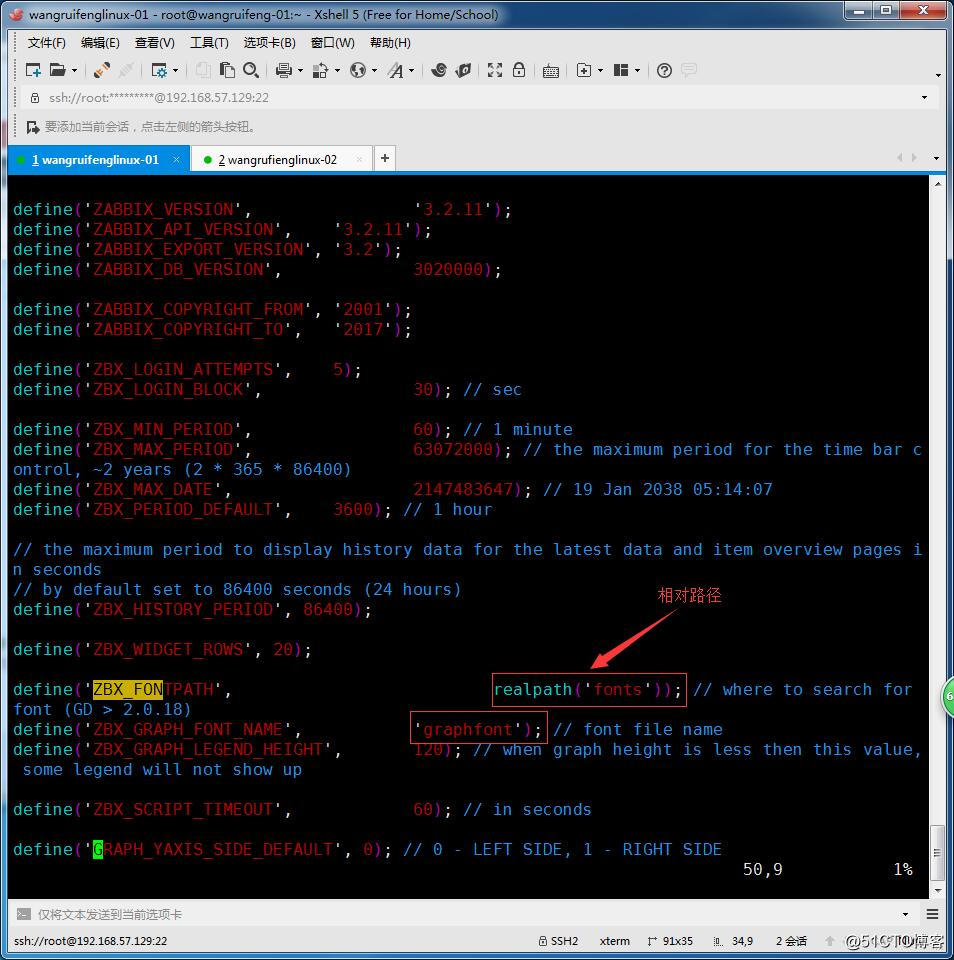Click the tab bar scroll left arrow
The image size is (954, 960).
point(900,158)
